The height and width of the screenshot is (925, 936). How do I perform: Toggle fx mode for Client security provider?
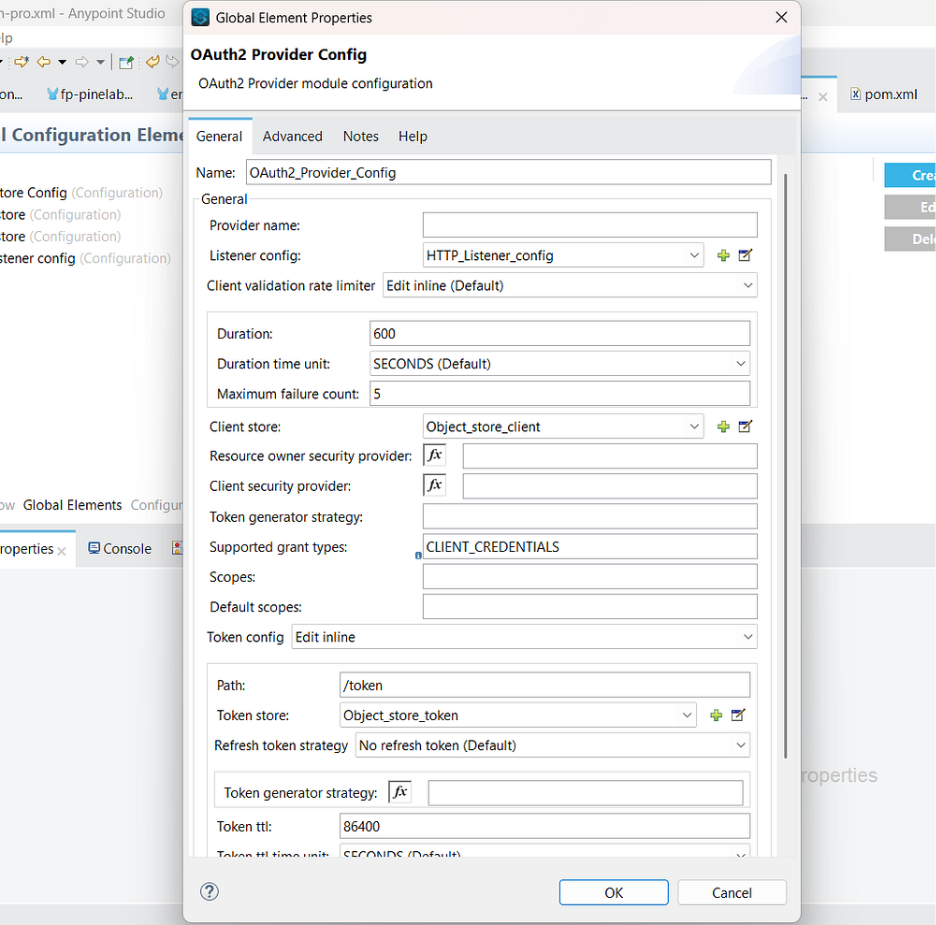pyautogui.click(x=434, y=484)
